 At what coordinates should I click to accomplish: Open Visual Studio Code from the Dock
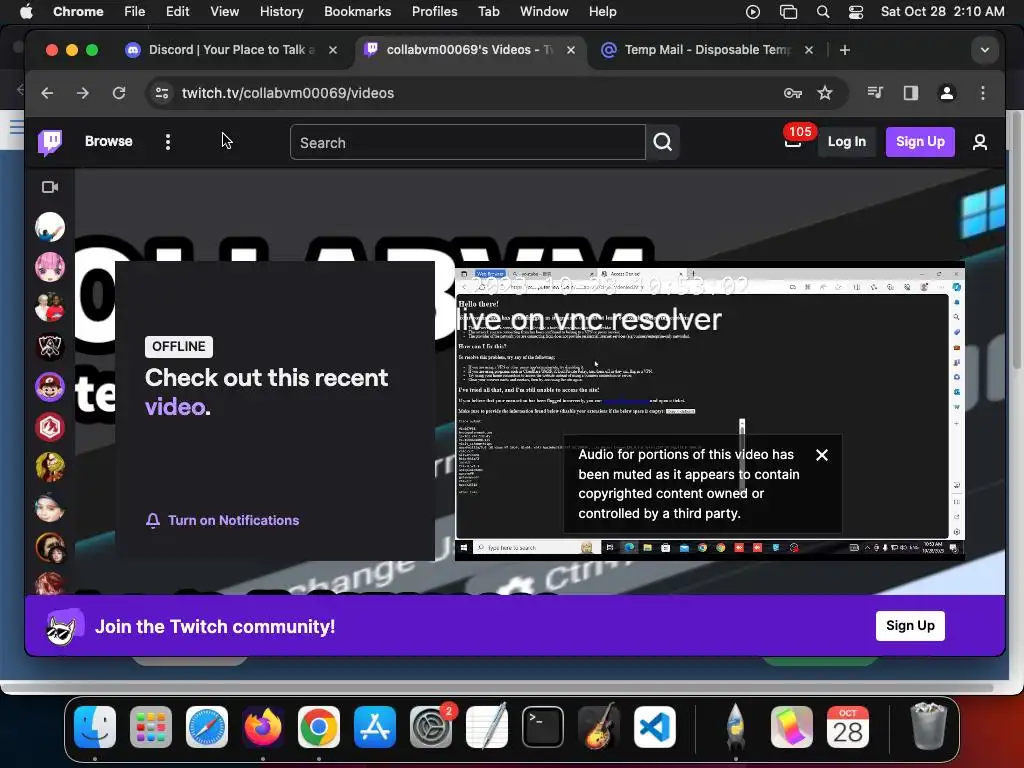pos(654,727)
